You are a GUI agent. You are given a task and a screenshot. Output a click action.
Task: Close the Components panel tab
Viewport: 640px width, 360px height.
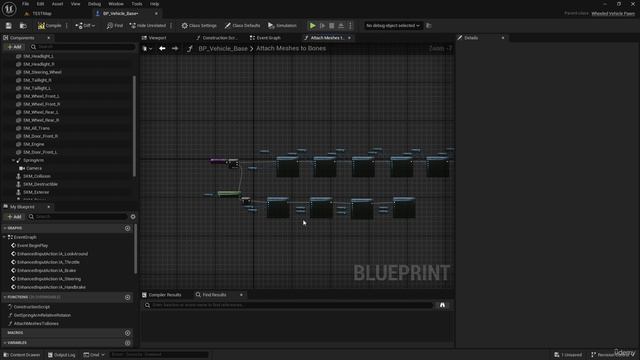(49, 38)
